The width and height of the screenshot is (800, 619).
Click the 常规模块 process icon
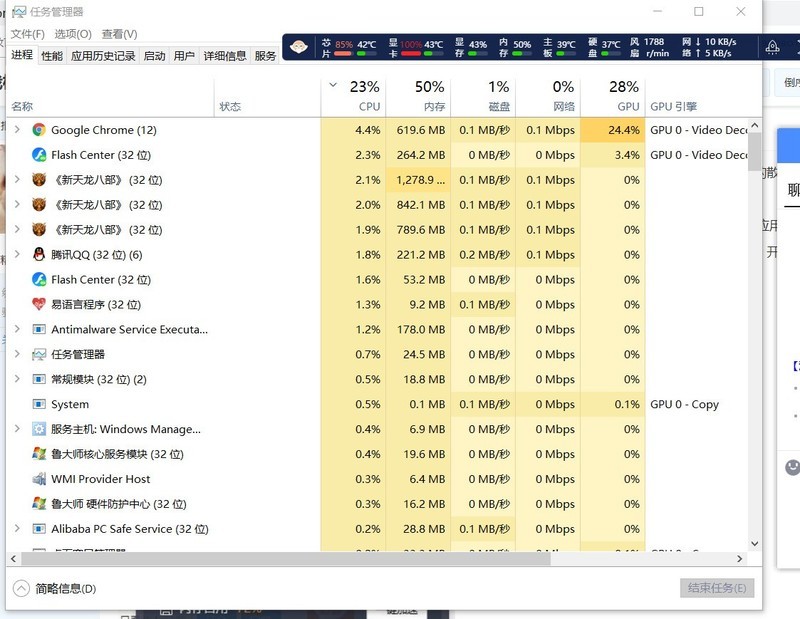coord(39,379)
